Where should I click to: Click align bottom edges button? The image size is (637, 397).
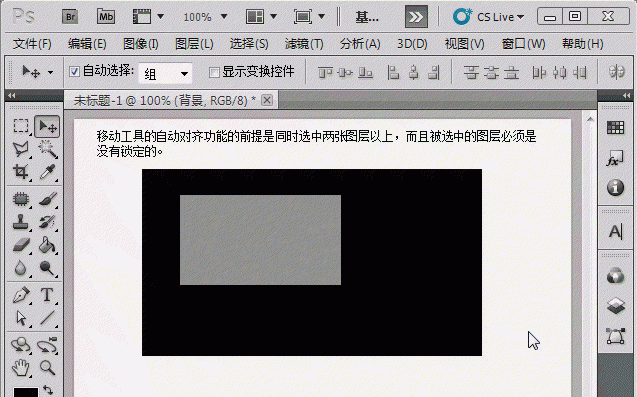[365, 73]
